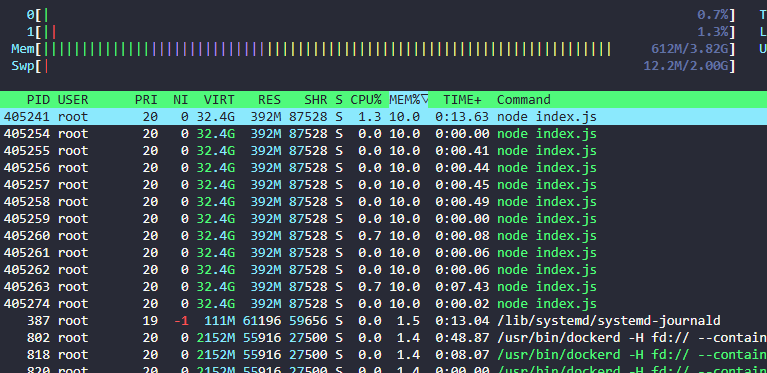
Task: Sort by USER column header
Action: point(73,100)
